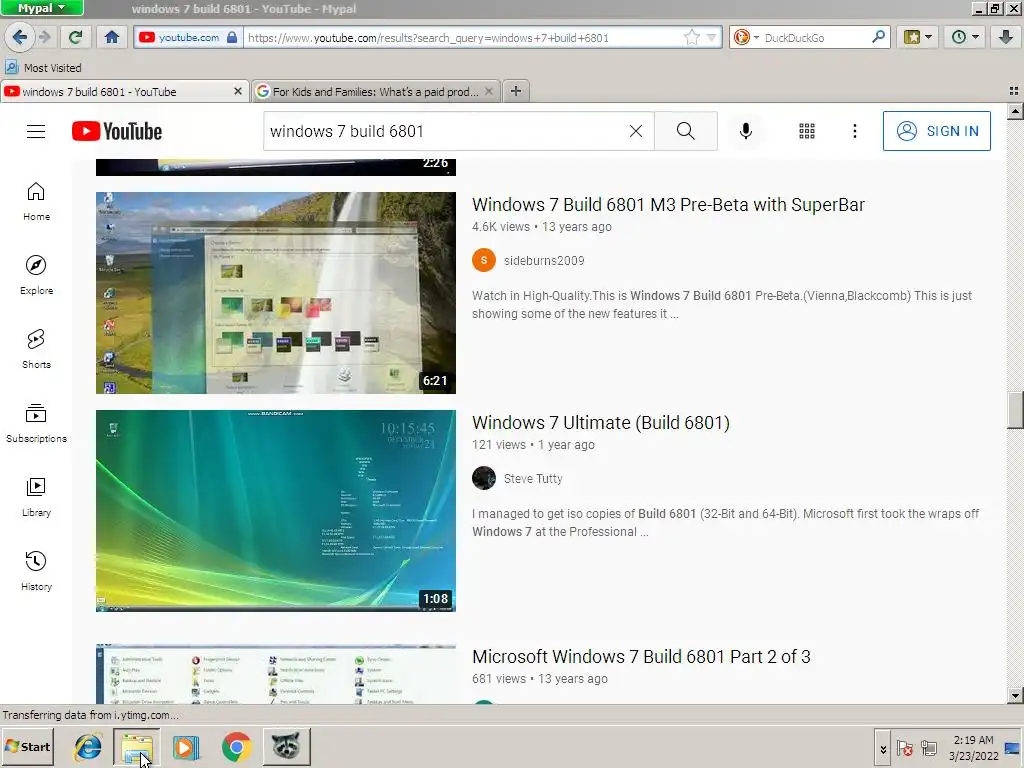Click the YouTube logo
Viewport: 1024px width, 768px height.
(x=117, y=131)
